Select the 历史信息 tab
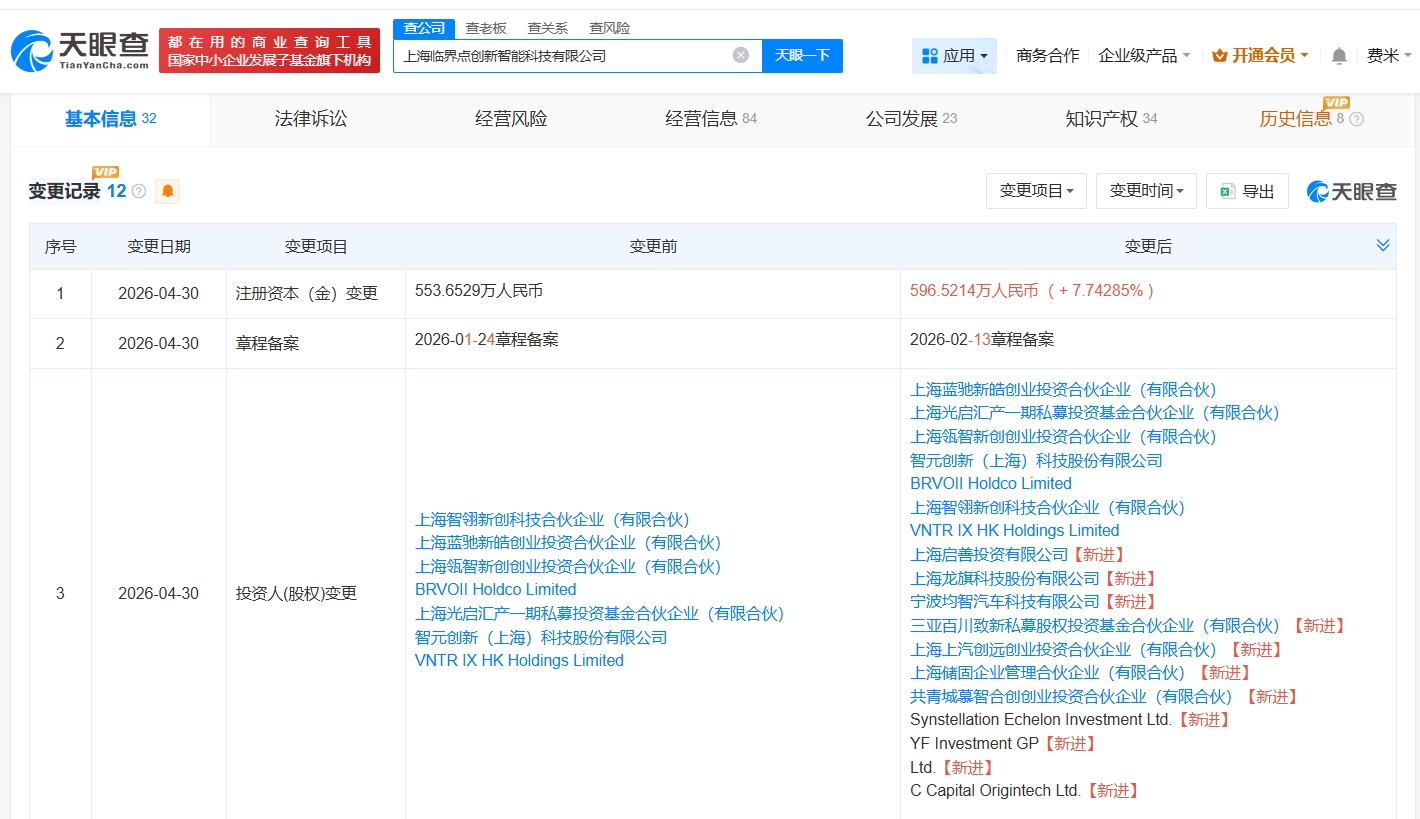The image size is (1420, 819). point(1296,119)
